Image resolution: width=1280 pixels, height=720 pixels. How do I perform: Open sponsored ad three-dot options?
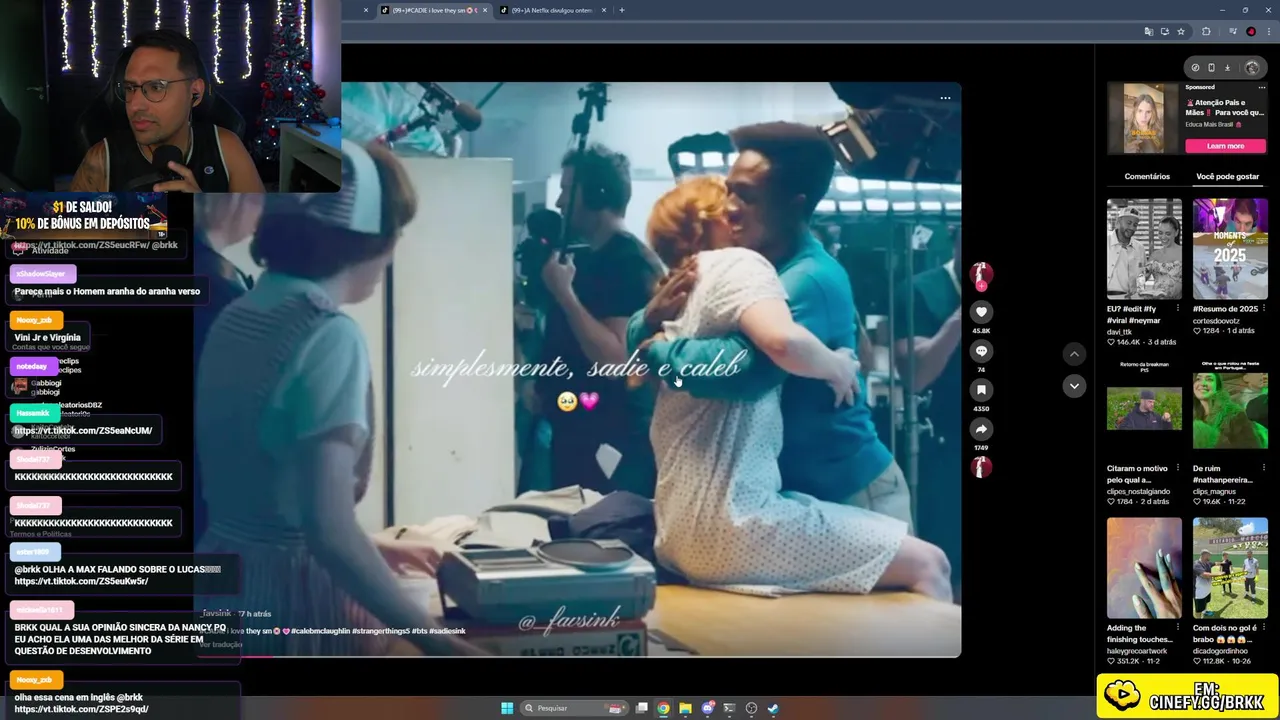1262,88
